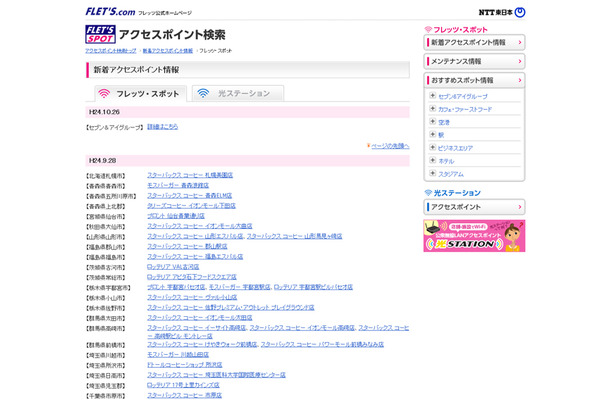
Task: Open the スターバックス コーヒー けやきウォーク前橋店 link
Action: pos(202,344)
